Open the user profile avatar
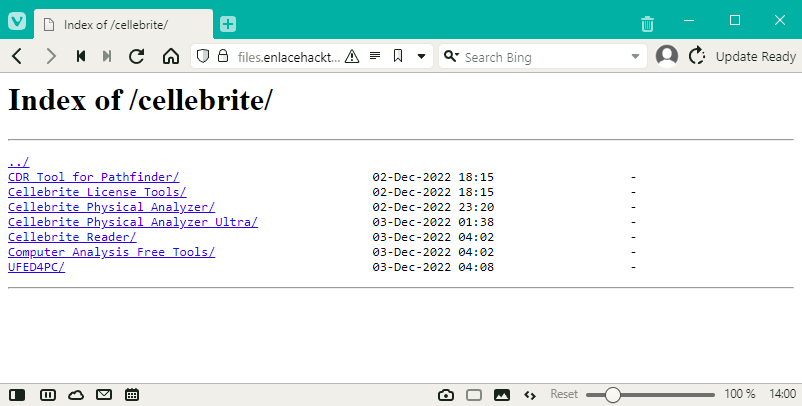 point(667,56)
